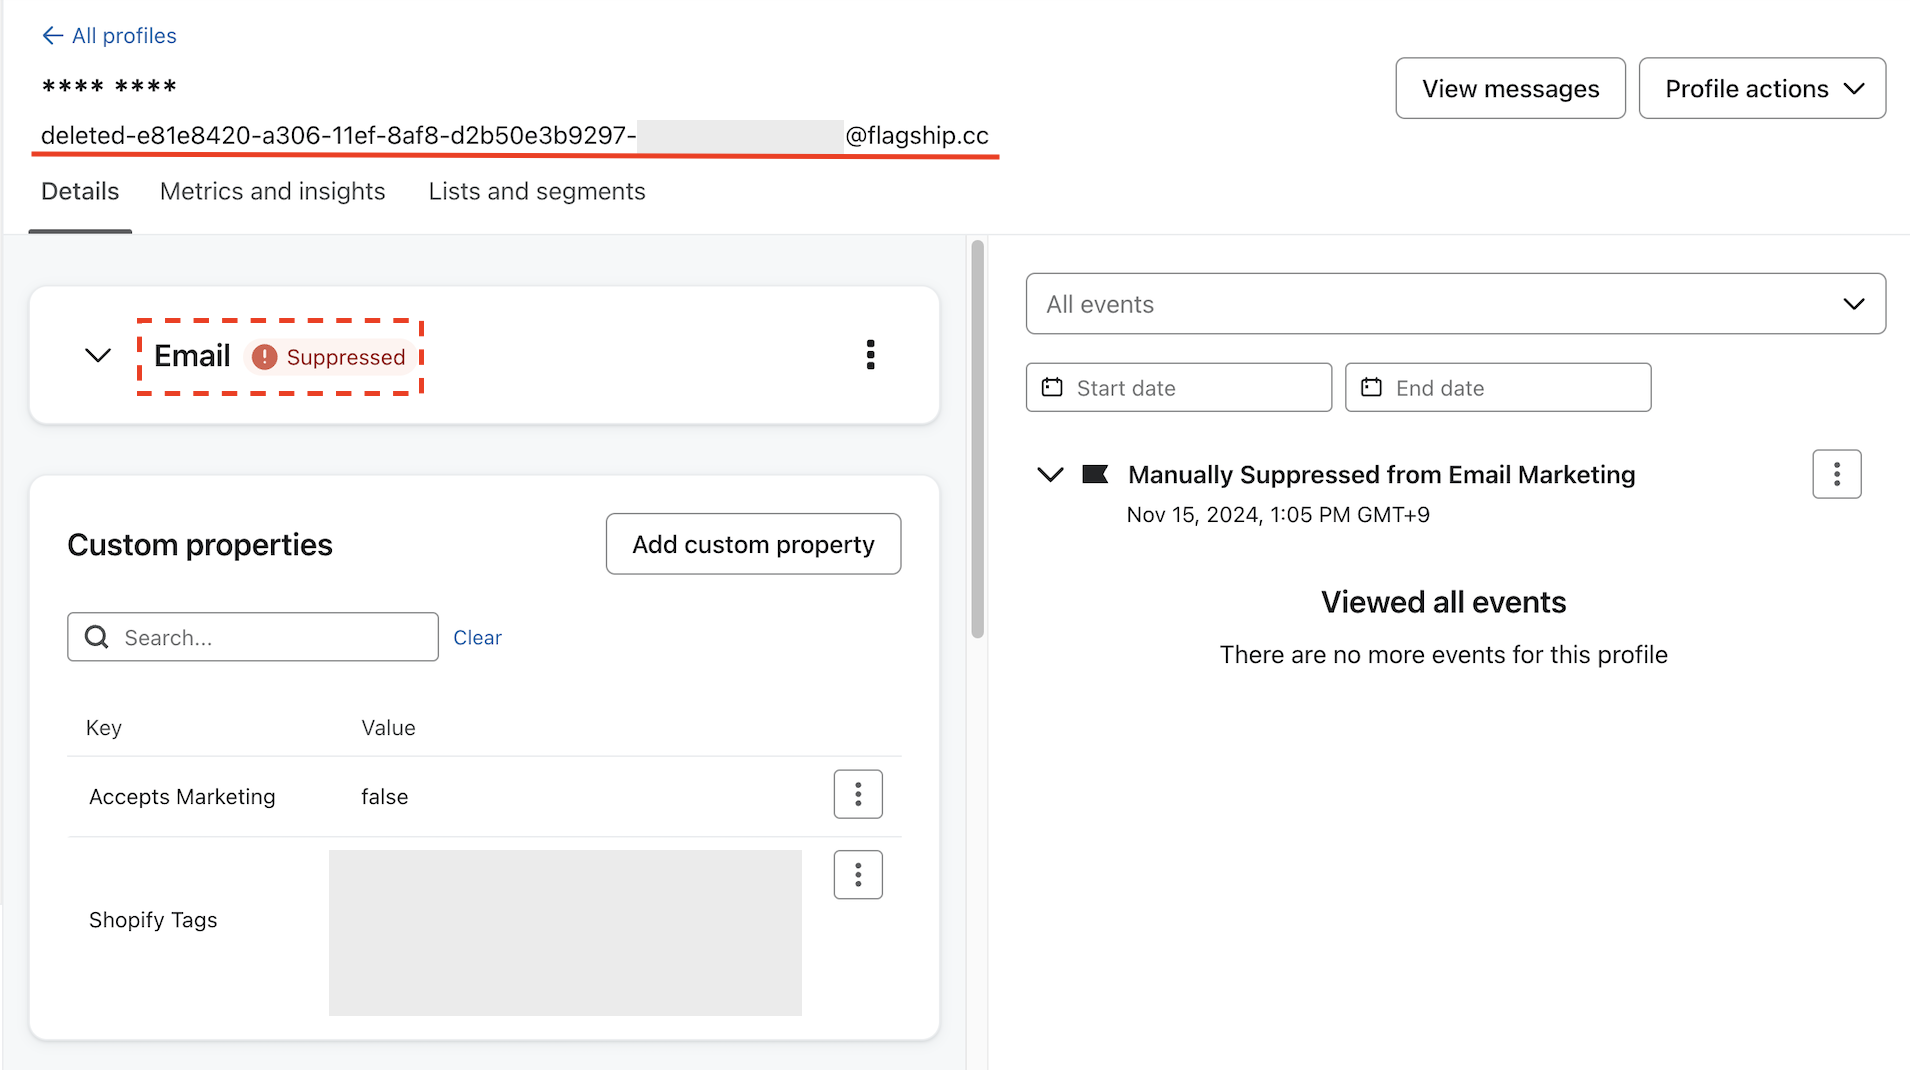The image size is (1910, 1070).
Task: Click the false value cell
Action: [385, 797]
